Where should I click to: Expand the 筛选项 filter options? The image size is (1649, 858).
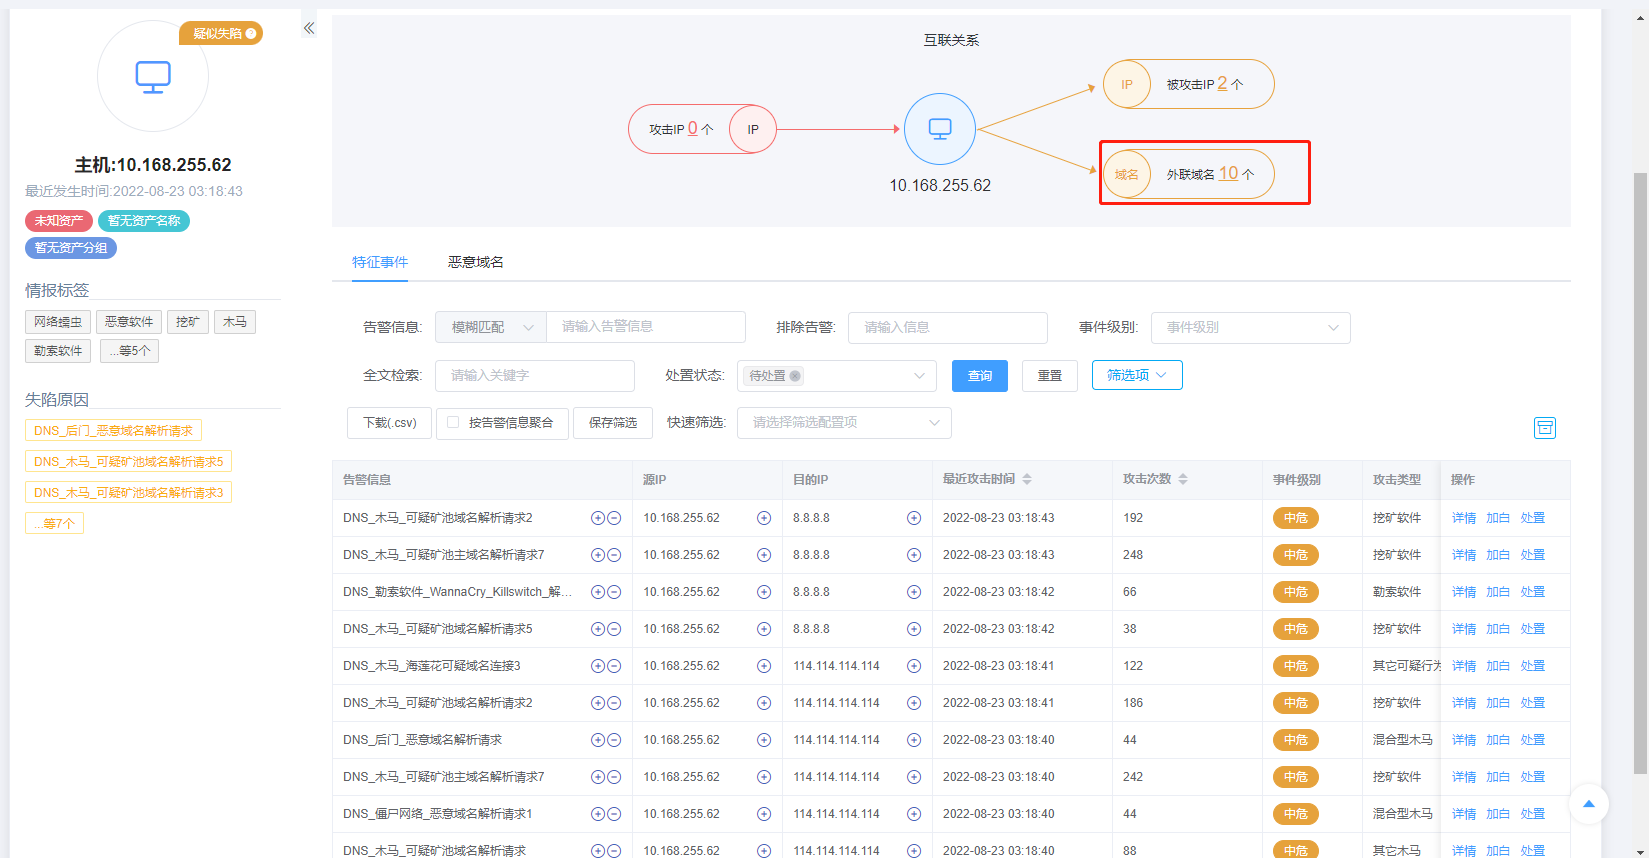(1136, 375)
